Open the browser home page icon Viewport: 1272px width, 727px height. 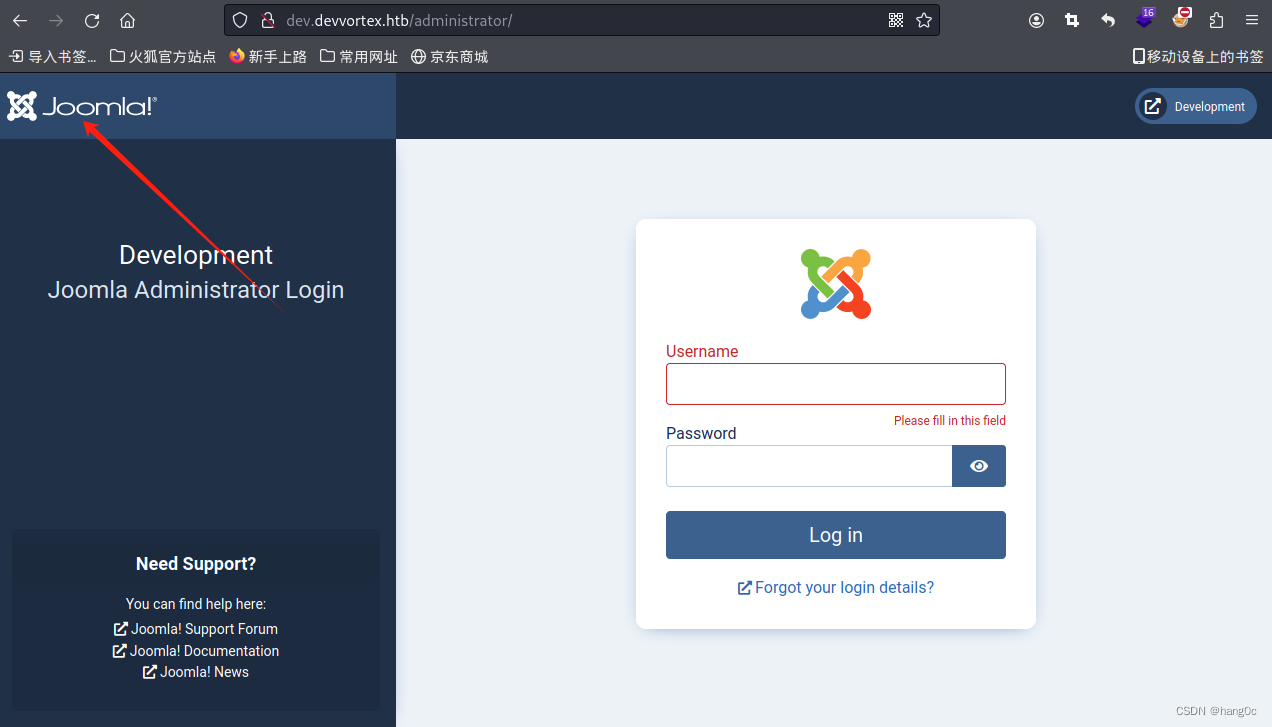click(x=127, y=20)
